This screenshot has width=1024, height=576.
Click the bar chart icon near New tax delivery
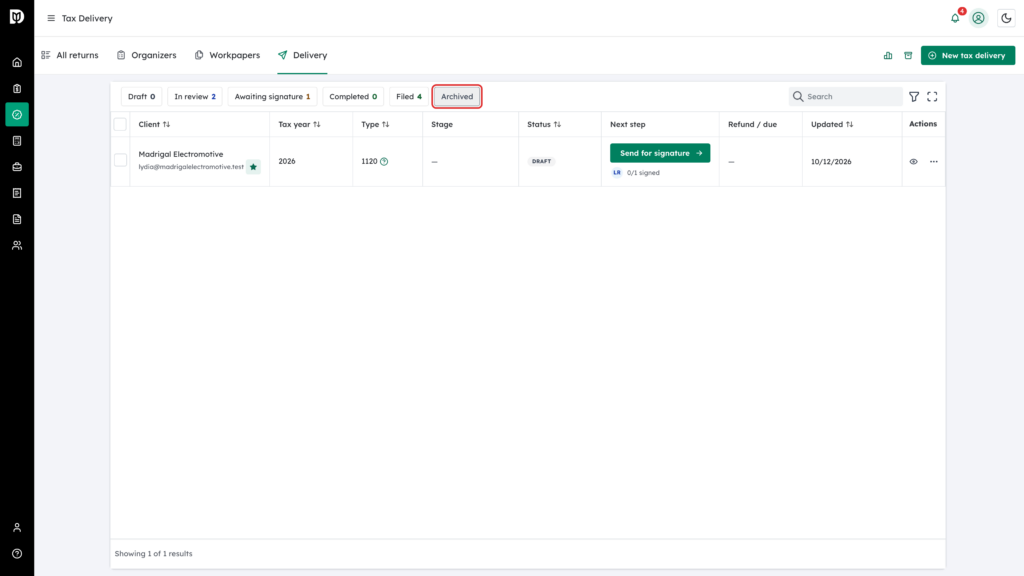click(888, 56)
